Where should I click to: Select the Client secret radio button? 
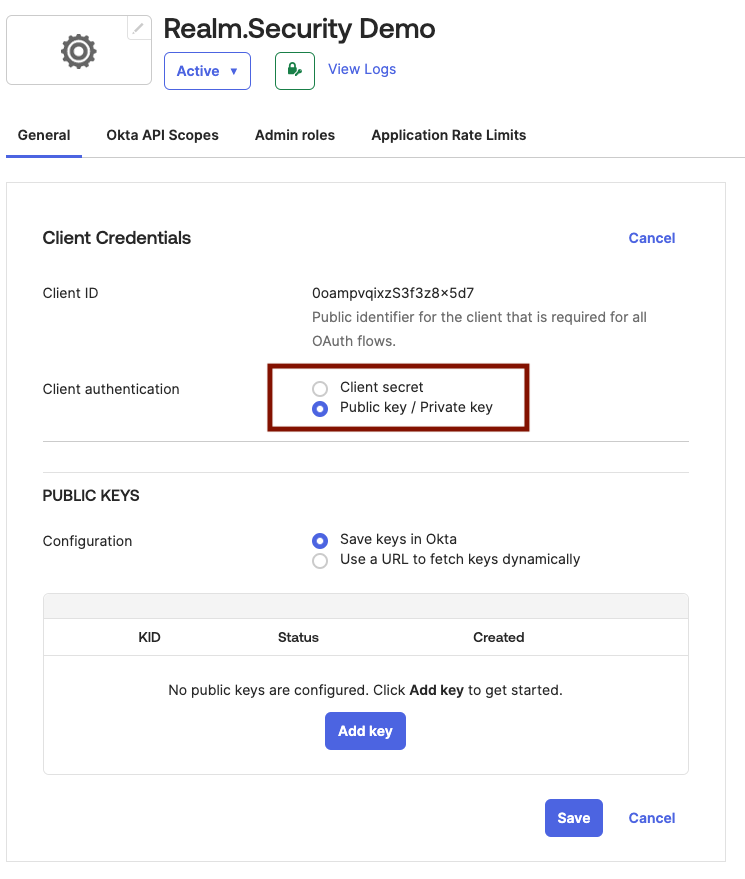[x=320, y=388]
